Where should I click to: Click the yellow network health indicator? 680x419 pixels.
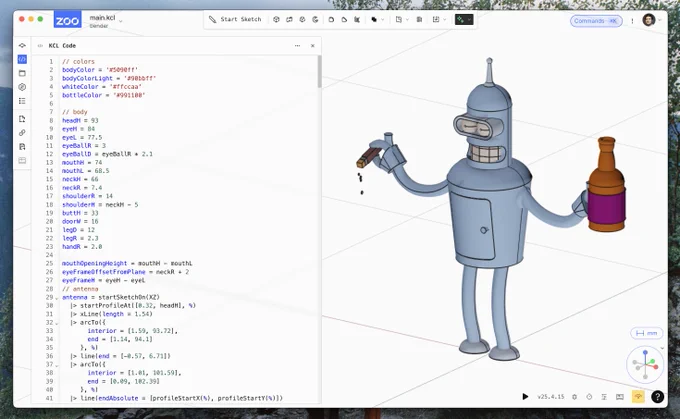638,396
